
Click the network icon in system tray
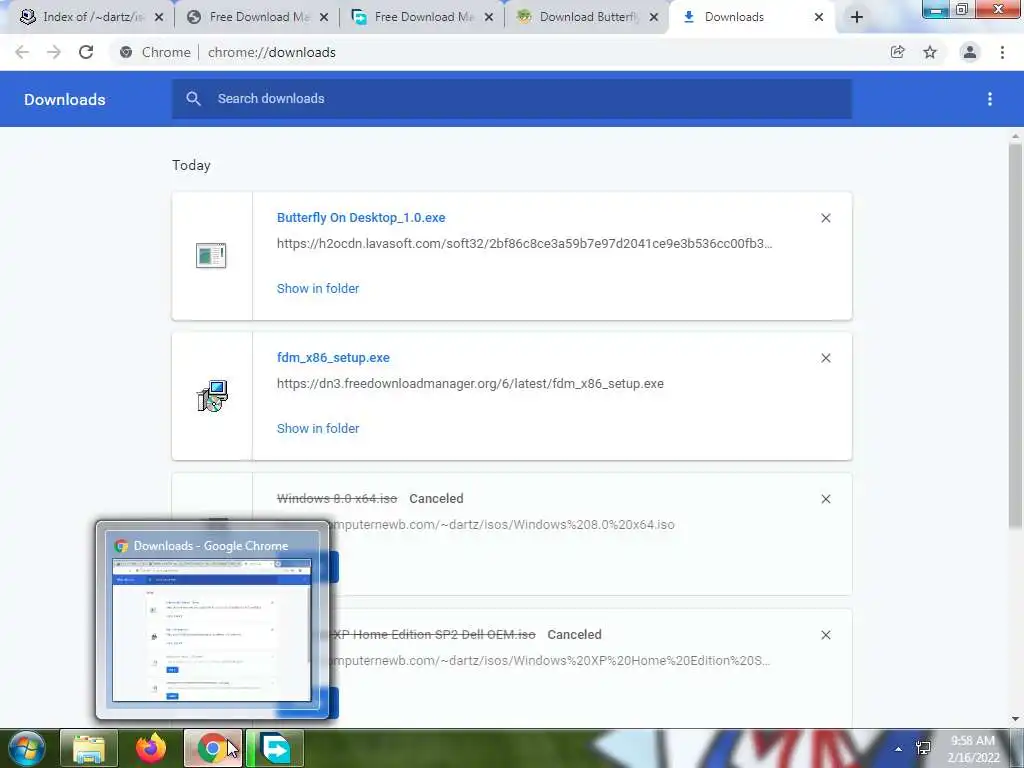tap(923, 748)
